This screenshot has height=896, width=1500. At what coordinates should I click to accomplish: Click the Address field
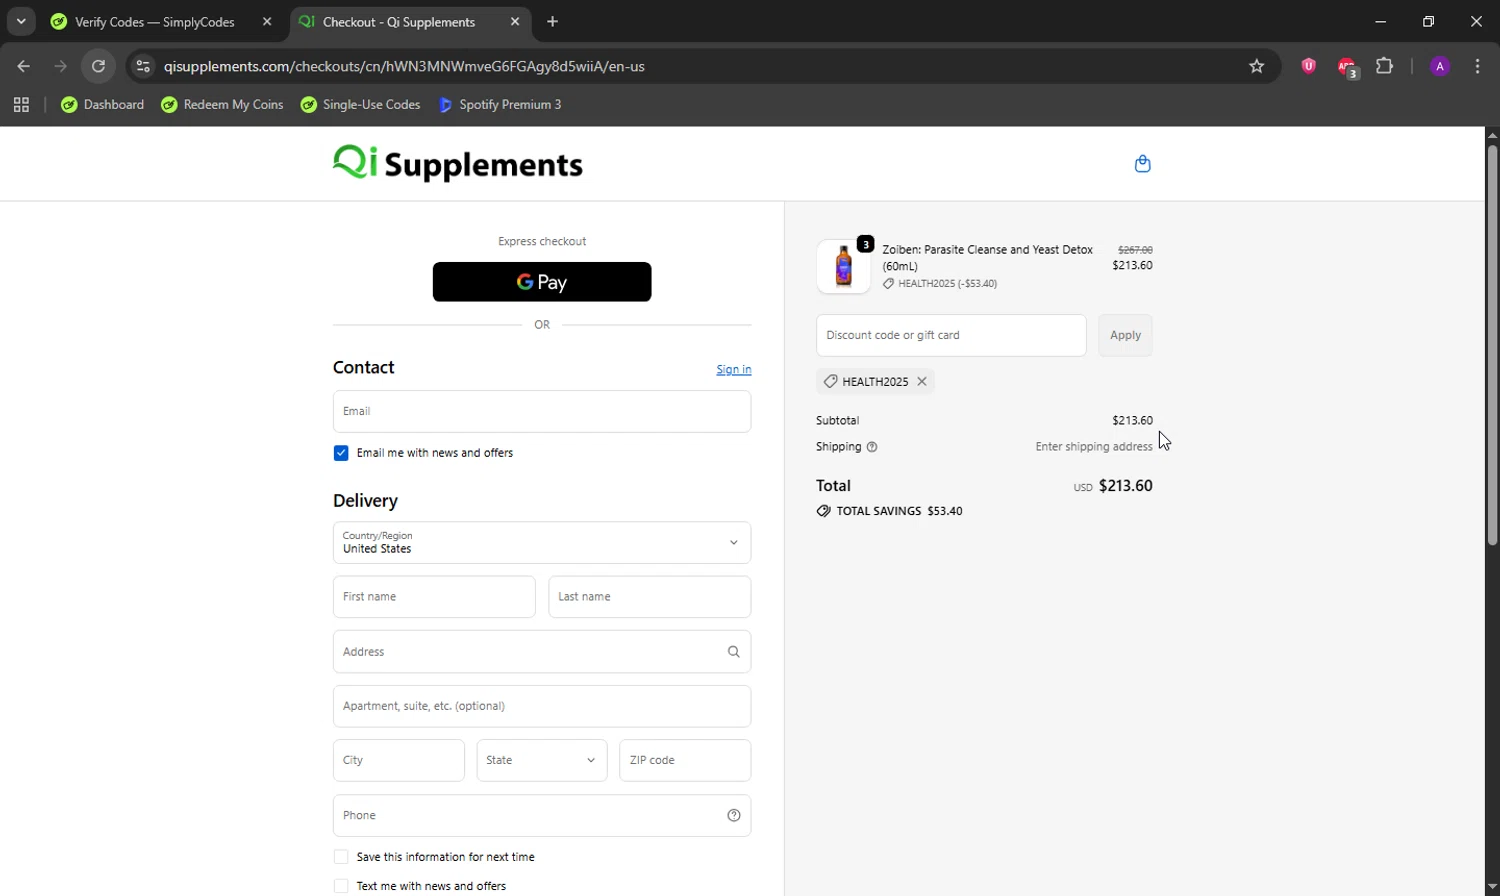[x=542, y=652]
